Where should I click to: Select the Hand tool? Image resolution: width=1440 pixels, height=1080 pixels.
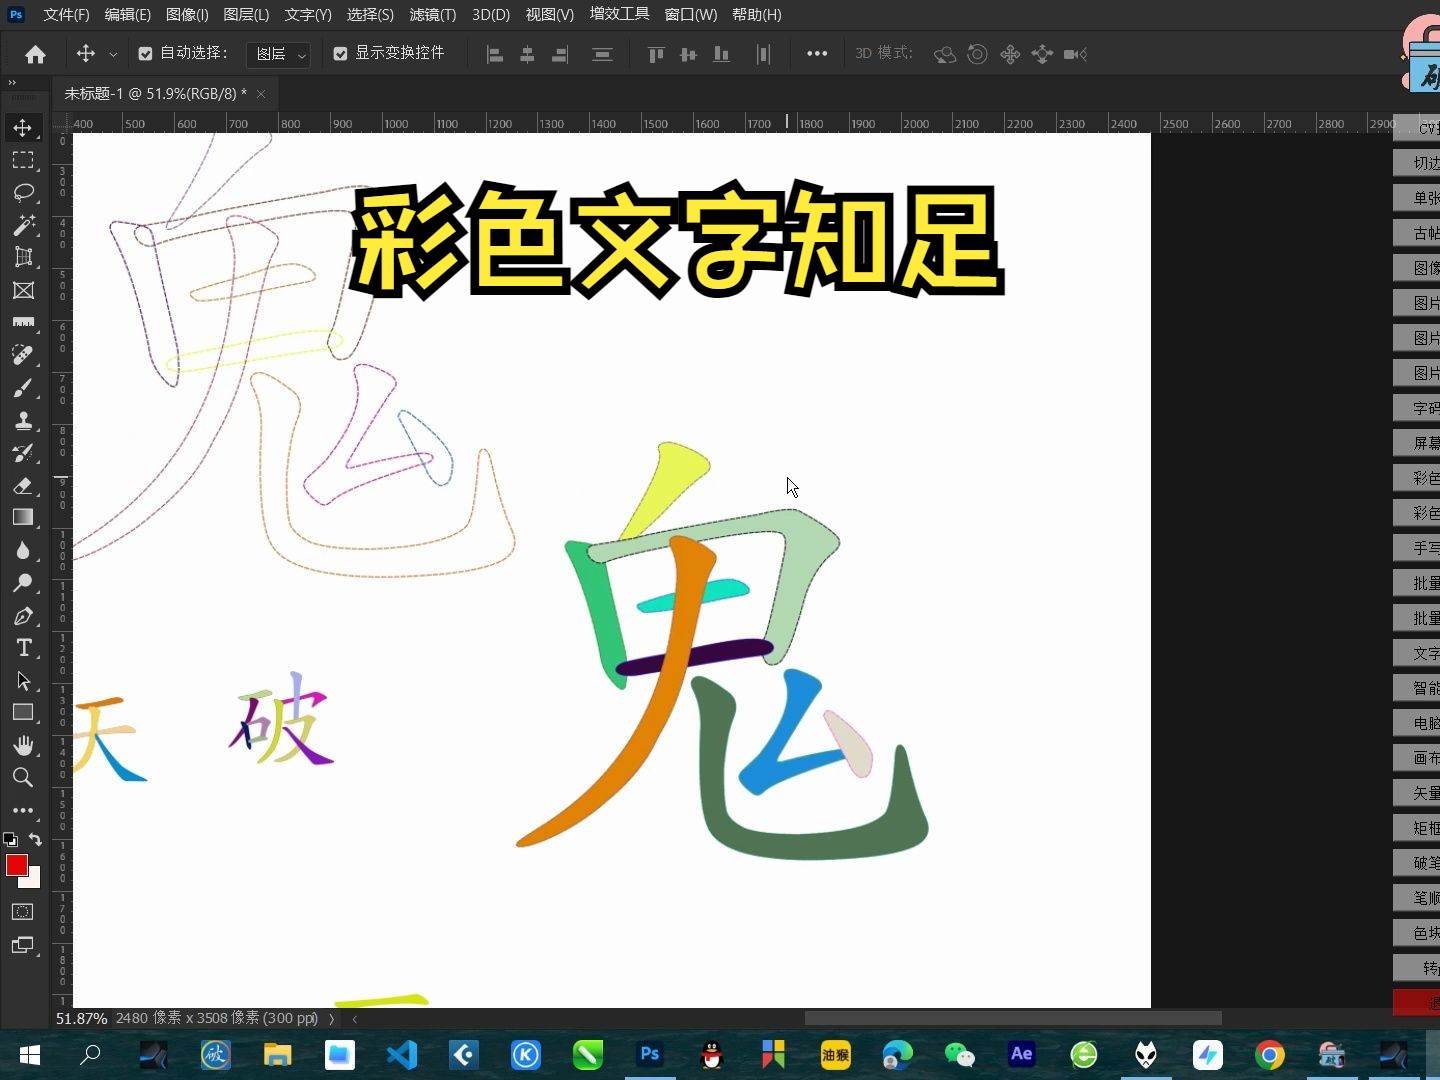23,745
